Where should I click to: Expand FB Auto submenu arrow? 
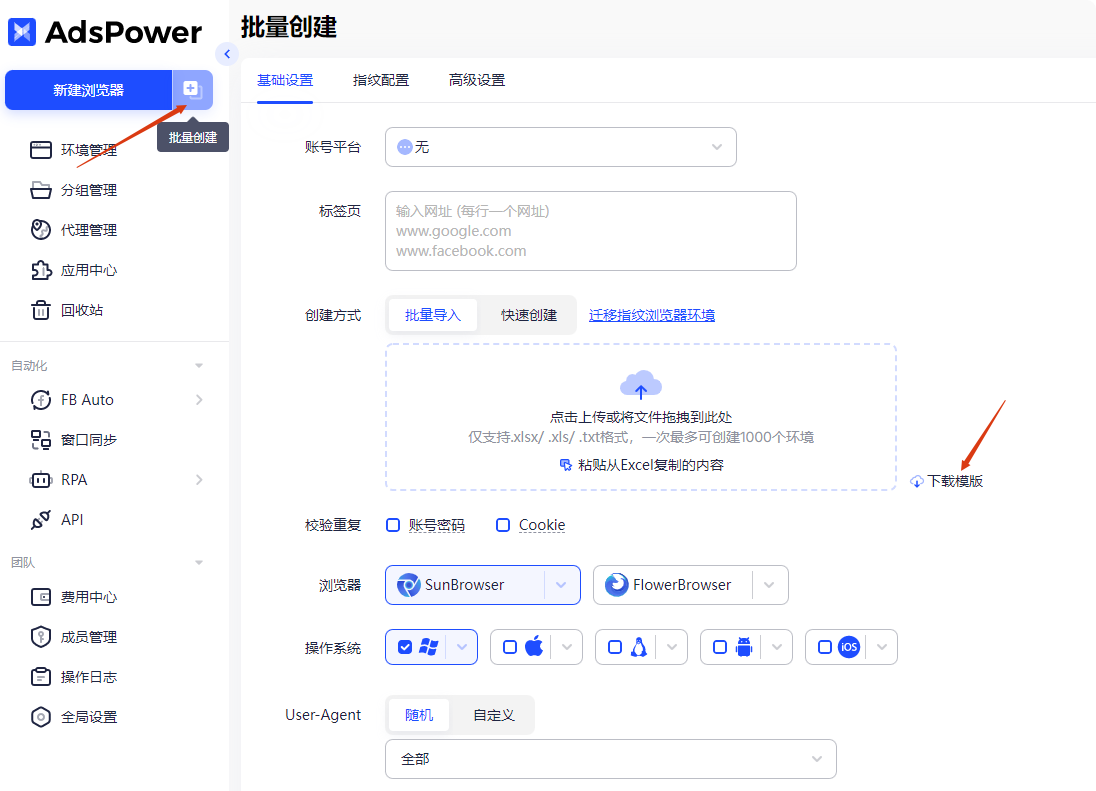point(199,400)
